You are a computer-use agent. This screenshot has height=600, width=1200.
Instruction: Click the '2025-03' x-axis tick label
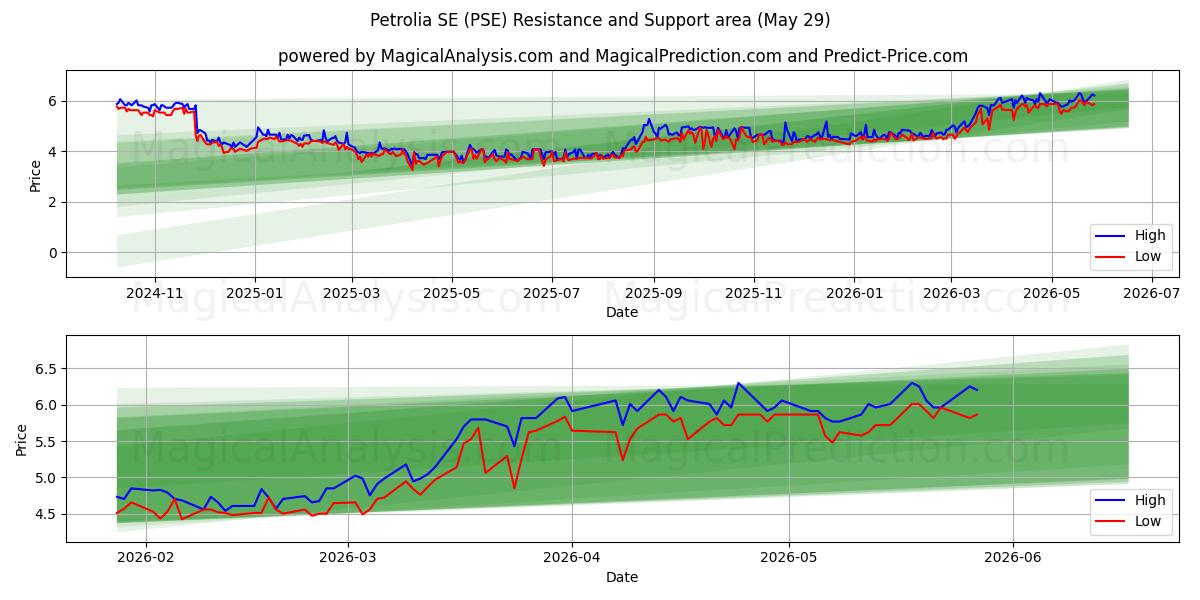point(352,293)
